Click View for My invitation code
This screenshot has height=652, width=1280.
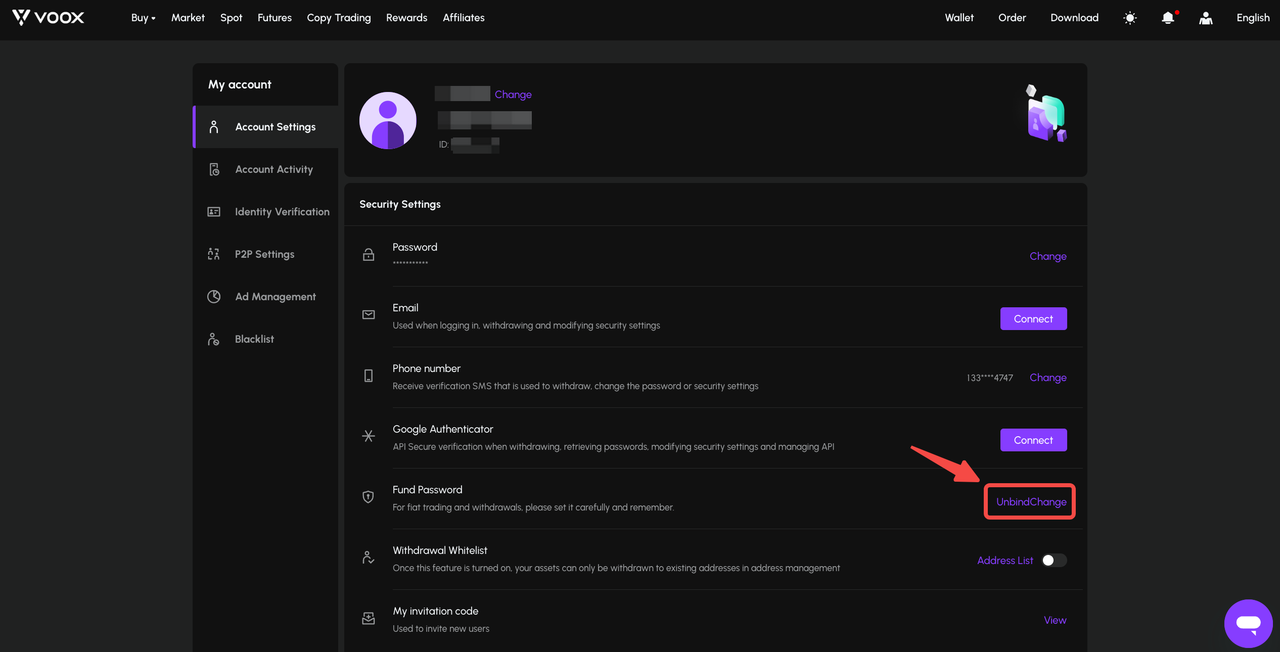pos(1055,620)
